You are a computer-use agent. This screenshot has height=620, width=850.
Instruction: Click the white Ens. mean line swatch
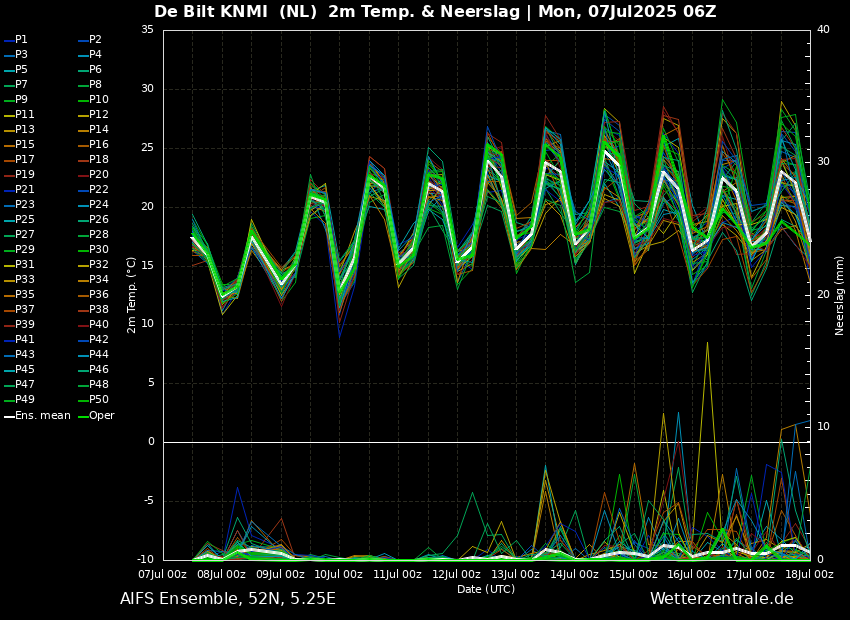click(x=9, y=416)
